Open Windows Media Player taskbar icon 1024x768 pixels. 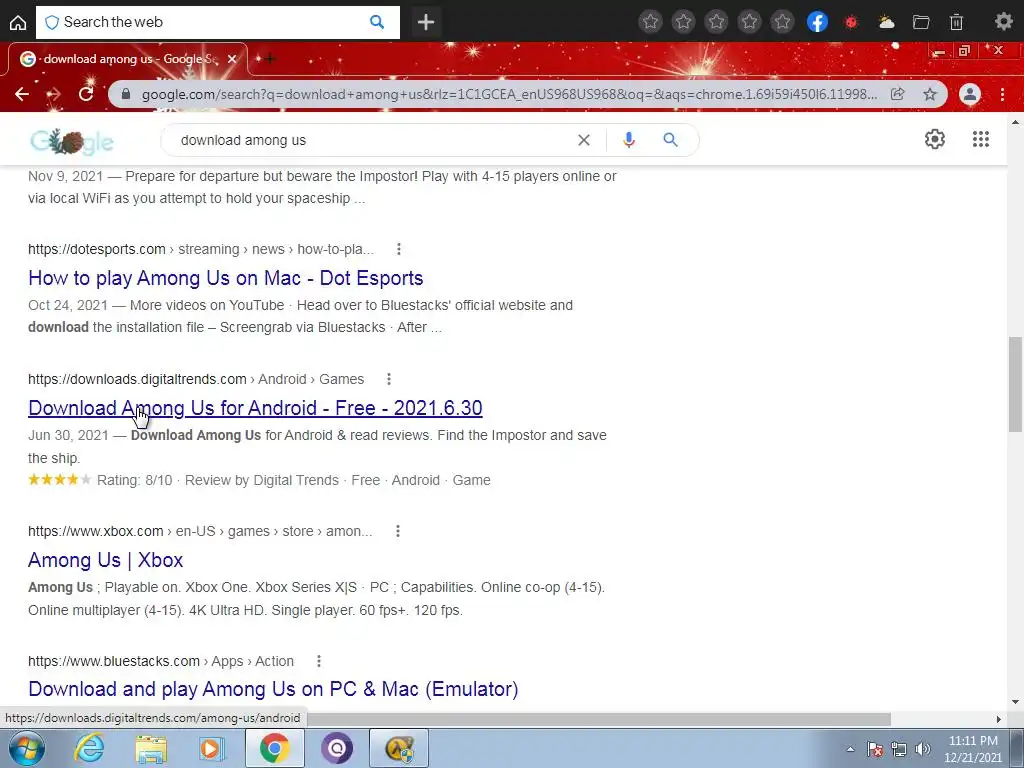coord(210,748)
